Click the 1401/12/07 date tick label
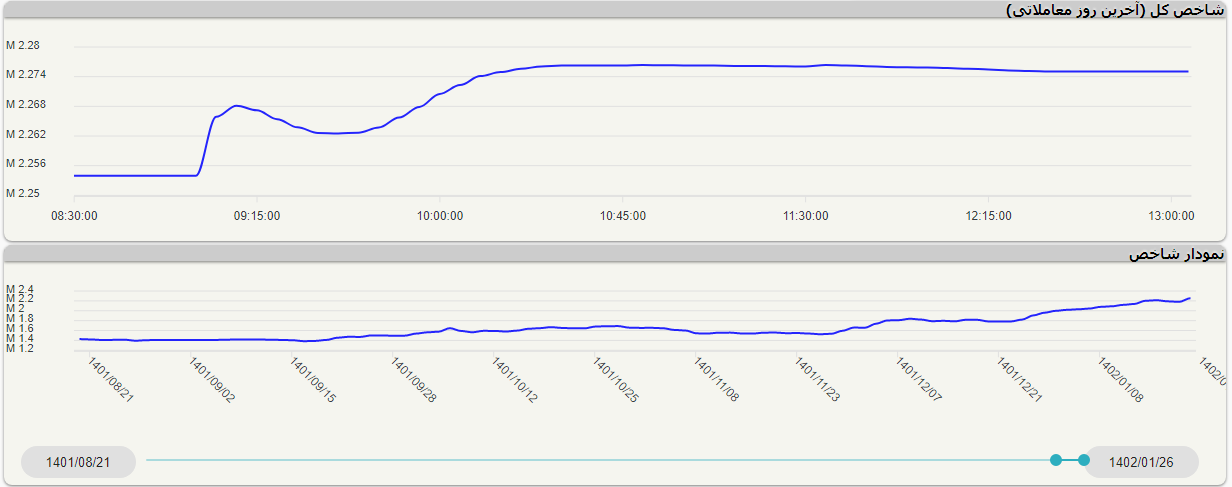 coord(919,381)
